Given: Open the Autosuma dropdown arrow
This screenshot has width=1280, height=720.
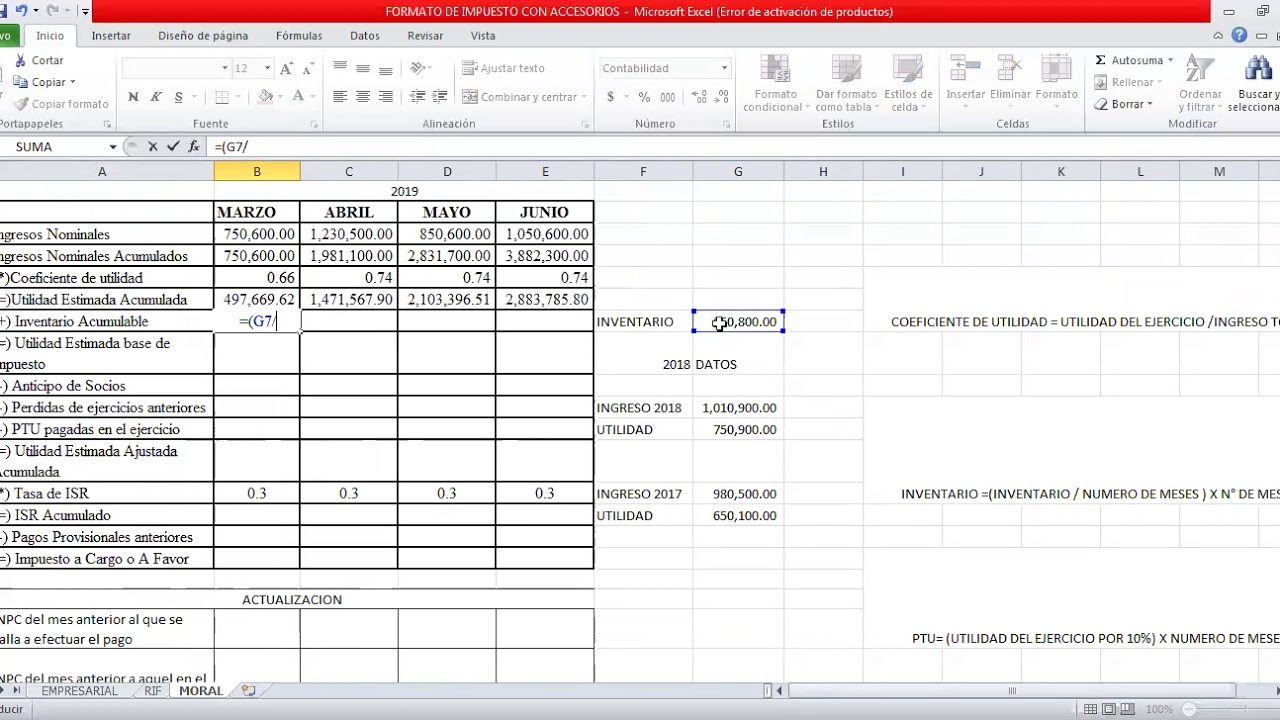Looking at the screenshot, I should point(1170,60).
